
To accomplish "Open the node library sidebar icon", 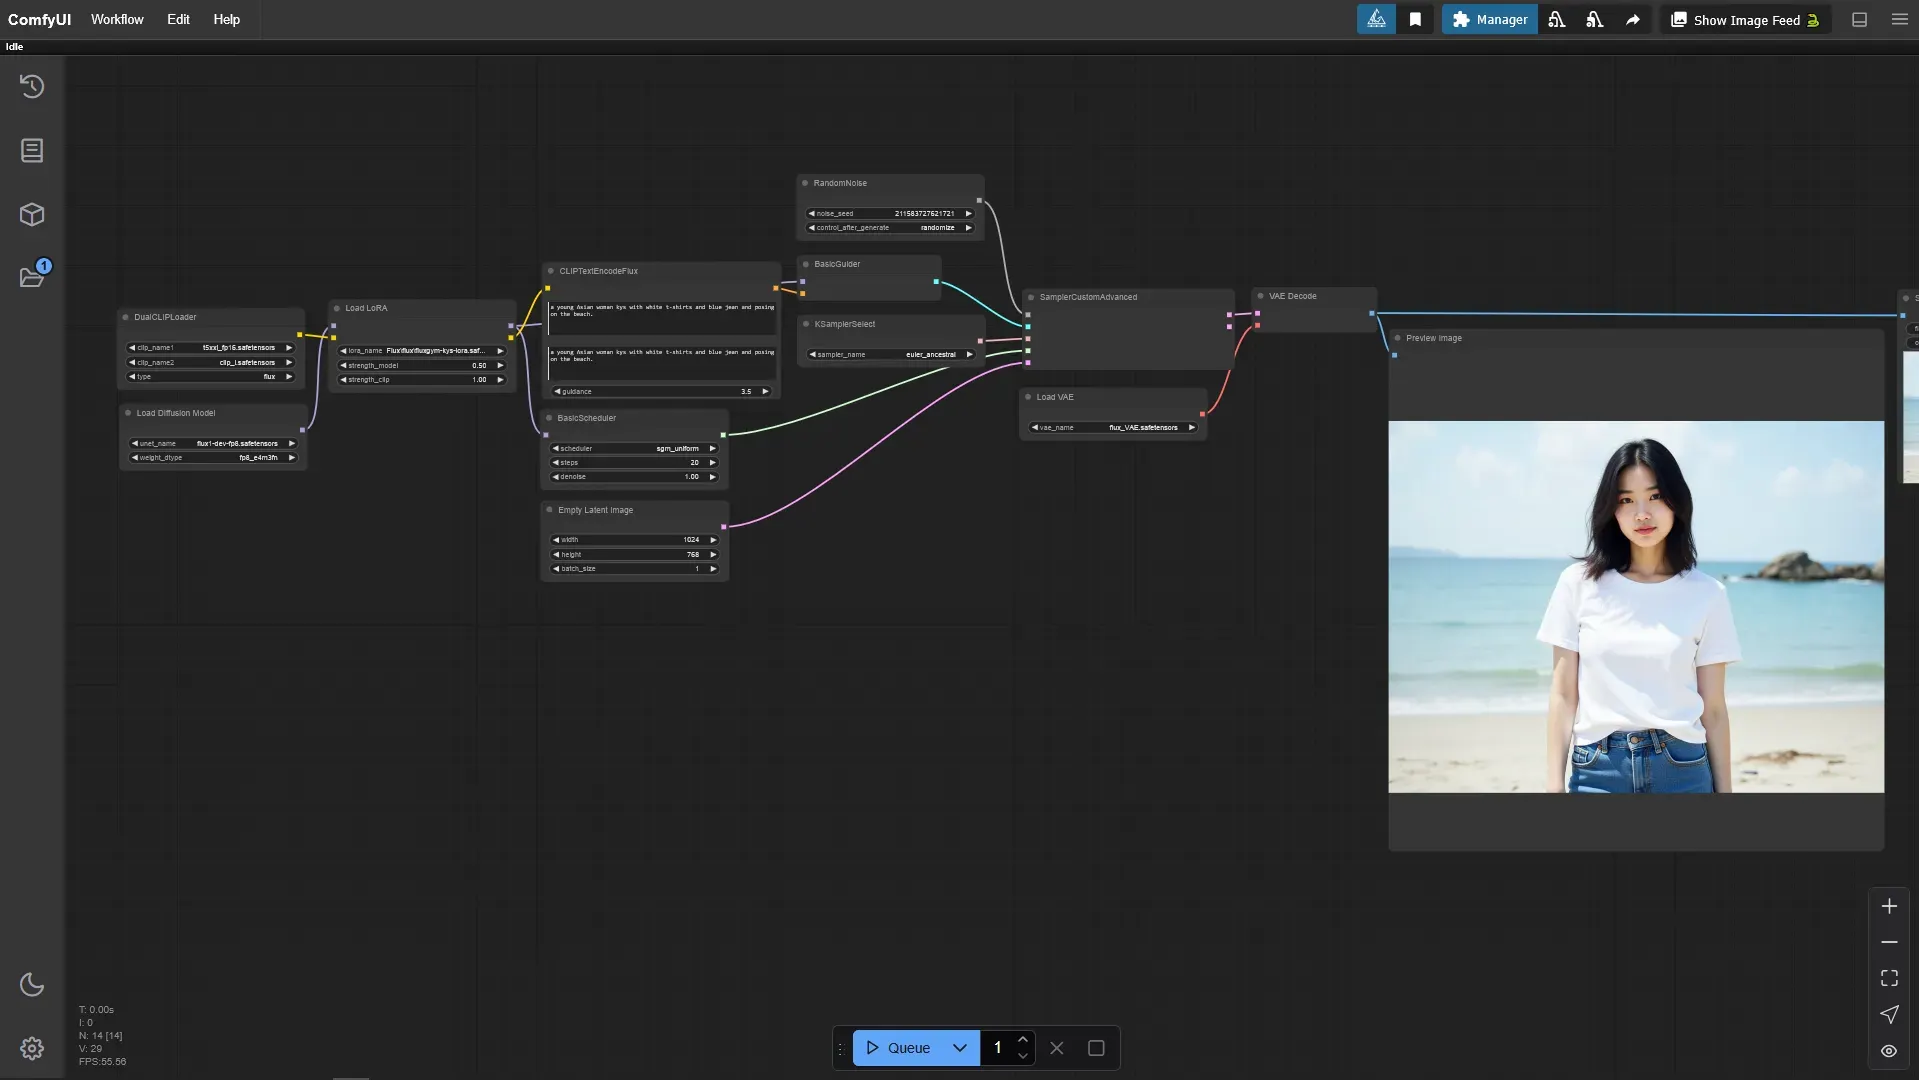I will click(32, 150).
